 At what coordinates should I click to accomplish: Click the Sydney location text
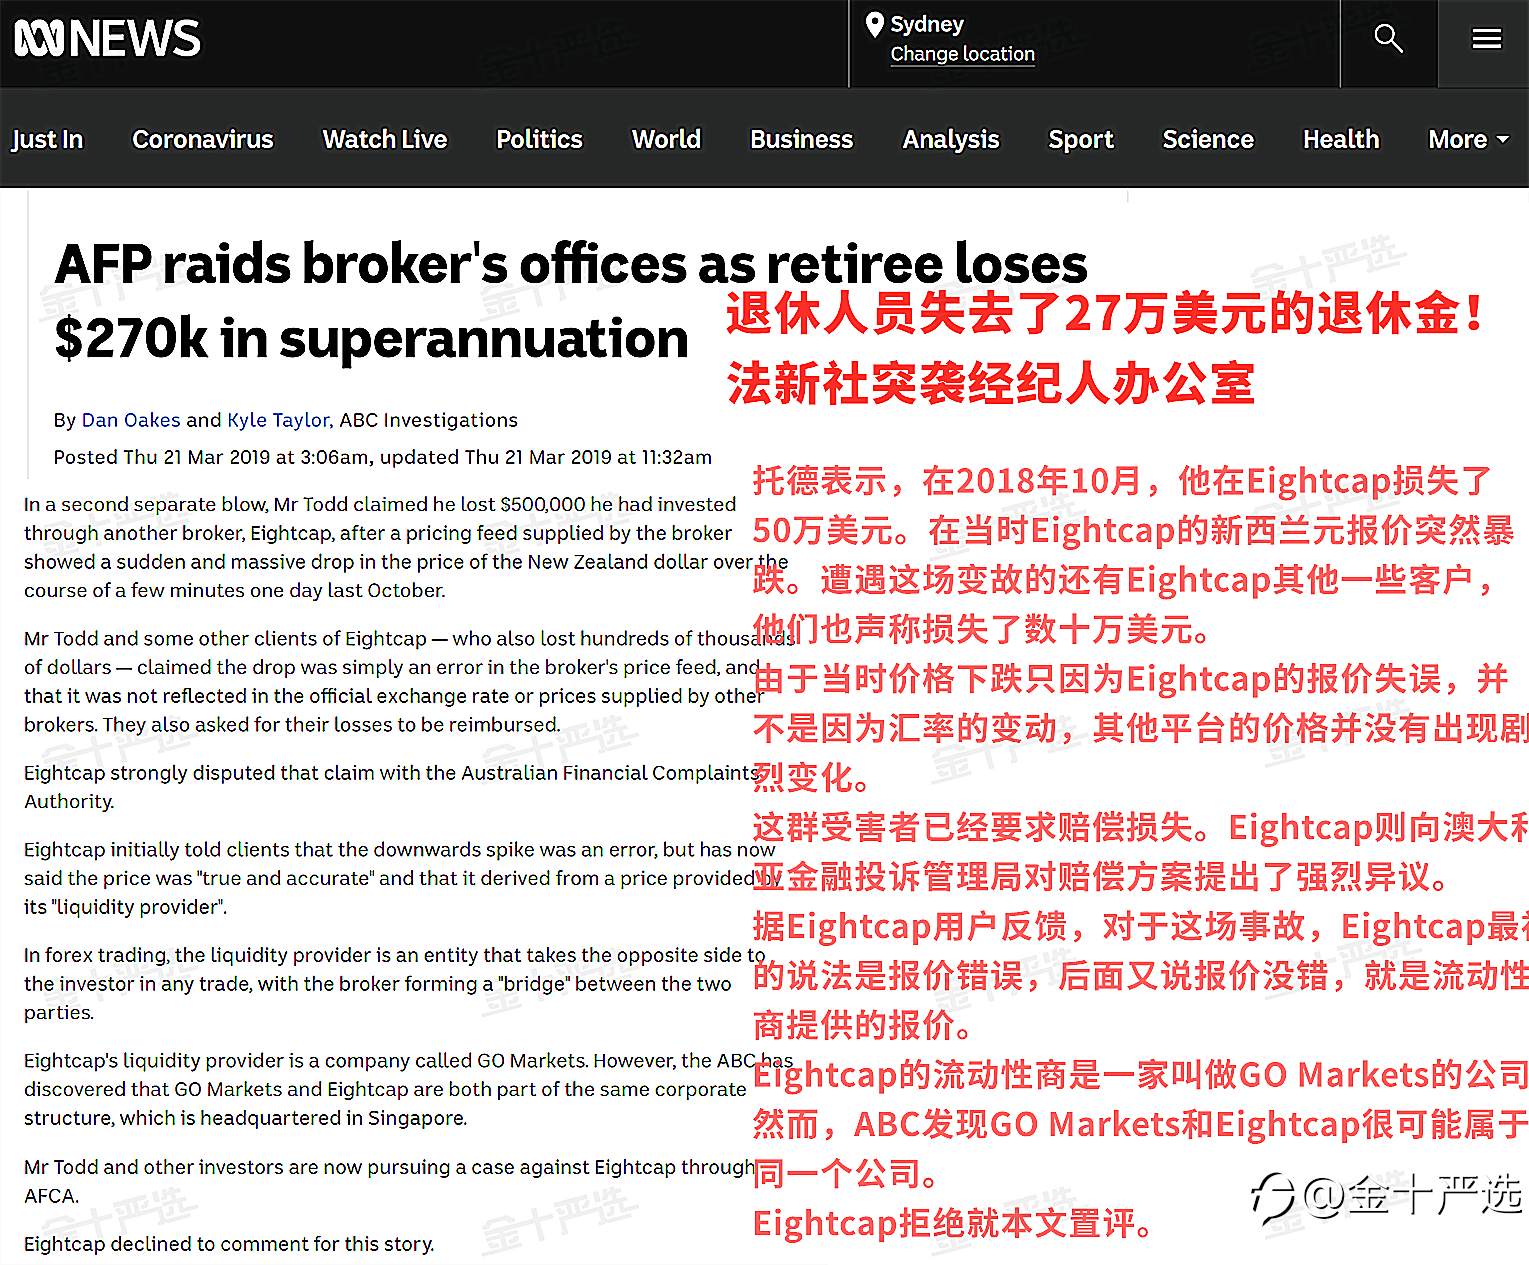(x=927, y=24)
